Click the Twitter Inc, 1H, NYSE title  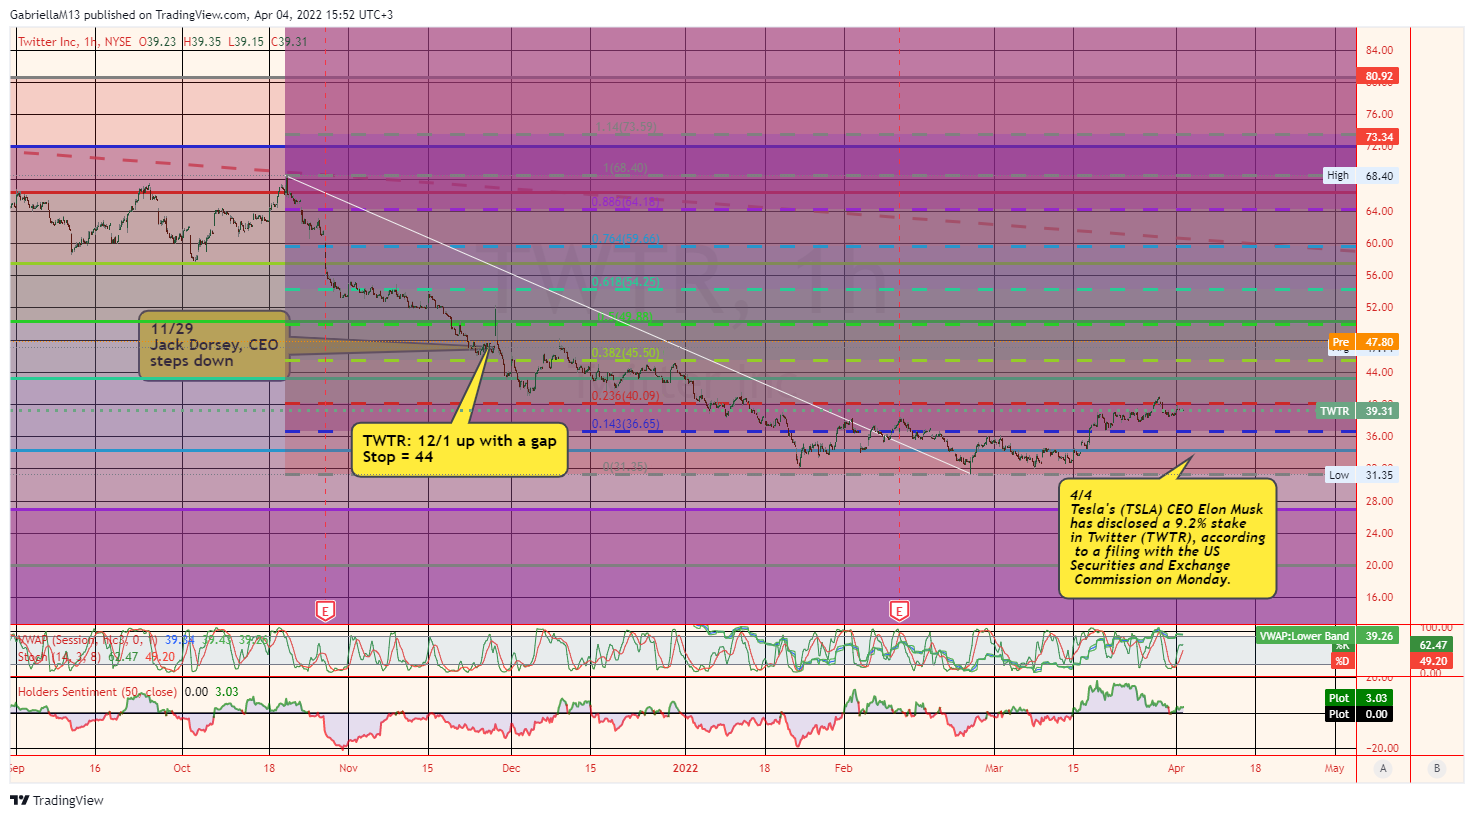click(x=75, y=42)
